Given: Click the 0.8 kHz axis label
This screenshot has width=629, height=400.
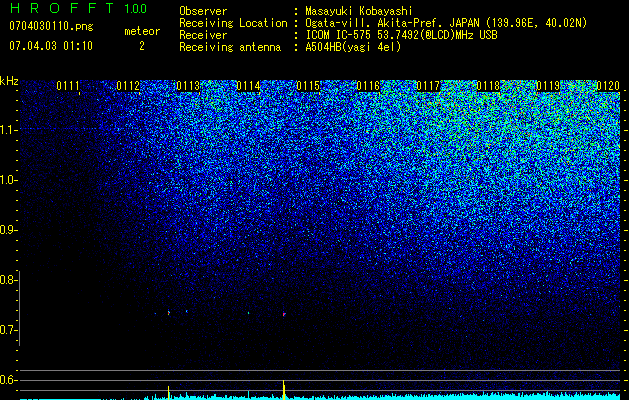Looking at the screenshot, I should click(x=7, y=280).
